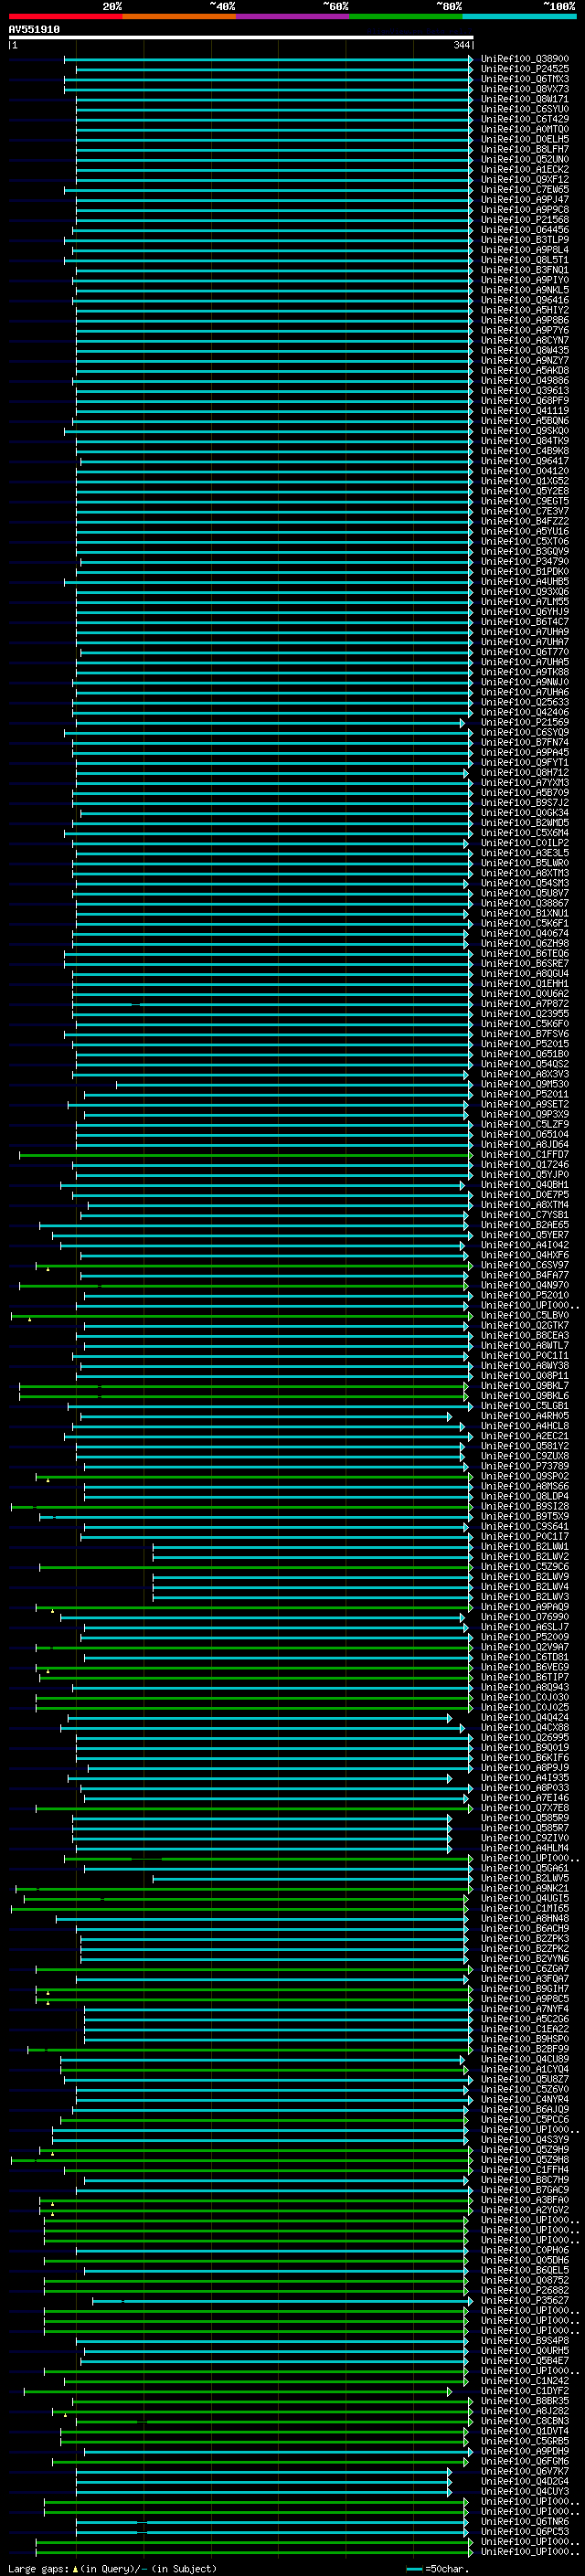Click the short cyan bar for UniRef100_A4RH05
Image resolution: width=585 pixels, height=2576 pixels.
point(266,1416)
